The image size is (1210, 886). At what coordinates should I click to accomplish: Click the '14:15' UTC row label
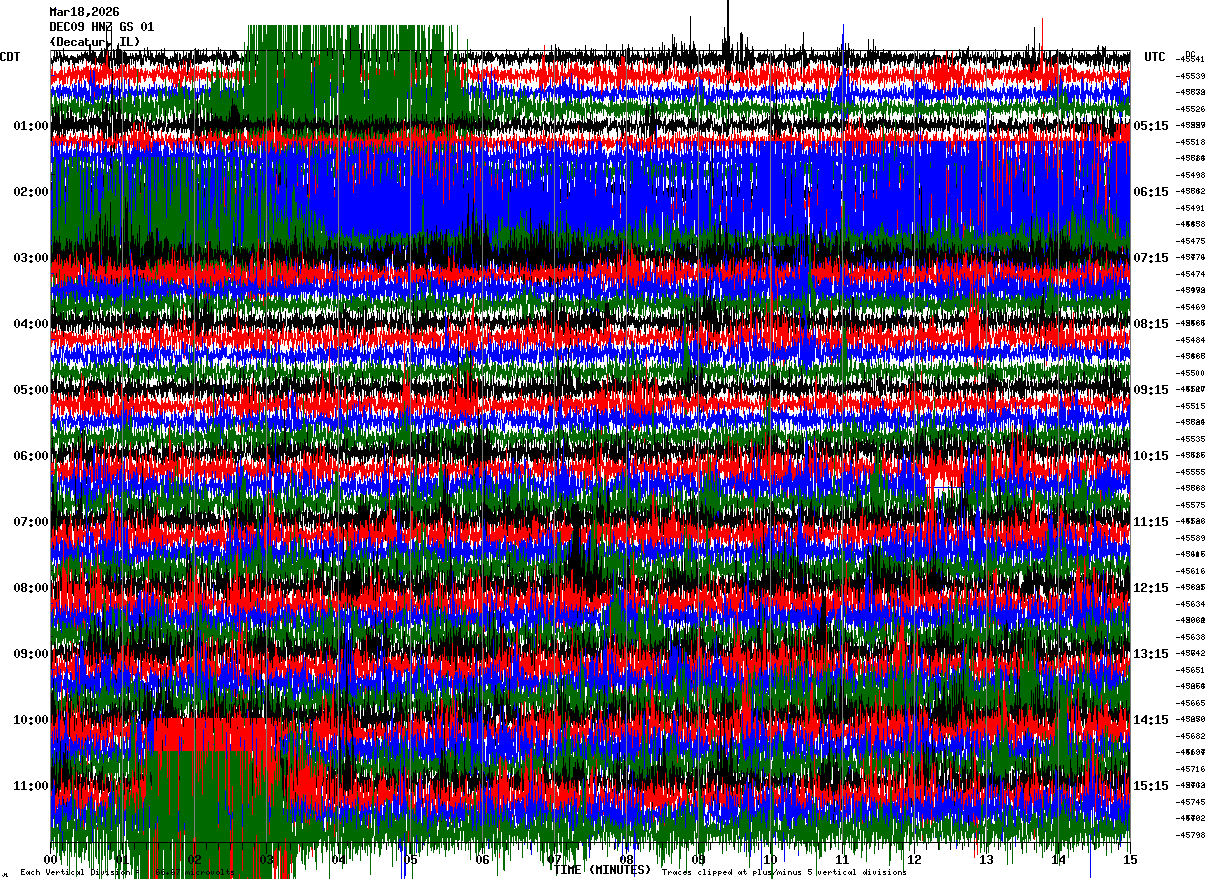(1151, 720)
